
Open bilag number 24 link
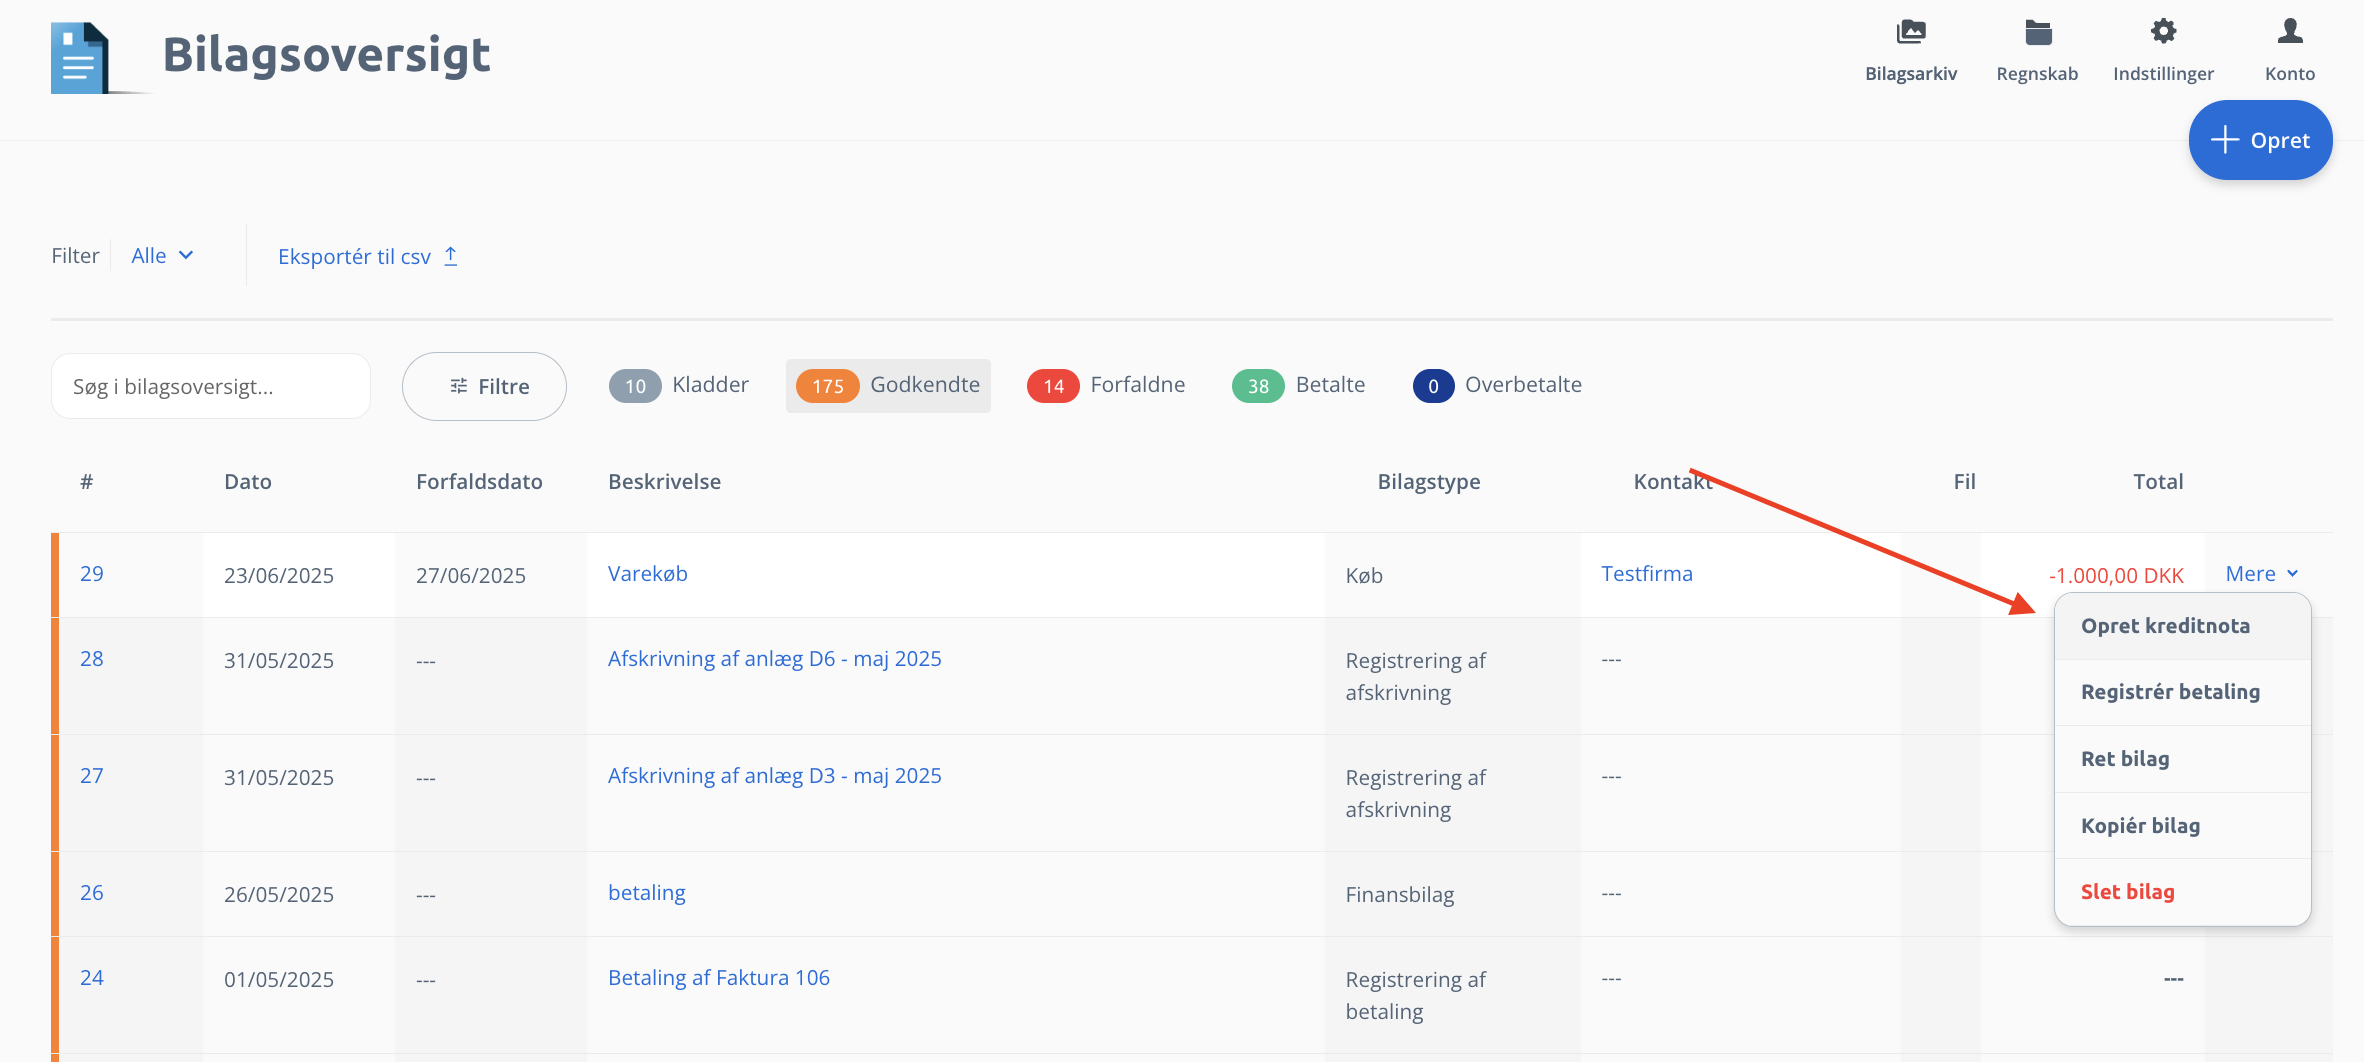tap(92, 978)
